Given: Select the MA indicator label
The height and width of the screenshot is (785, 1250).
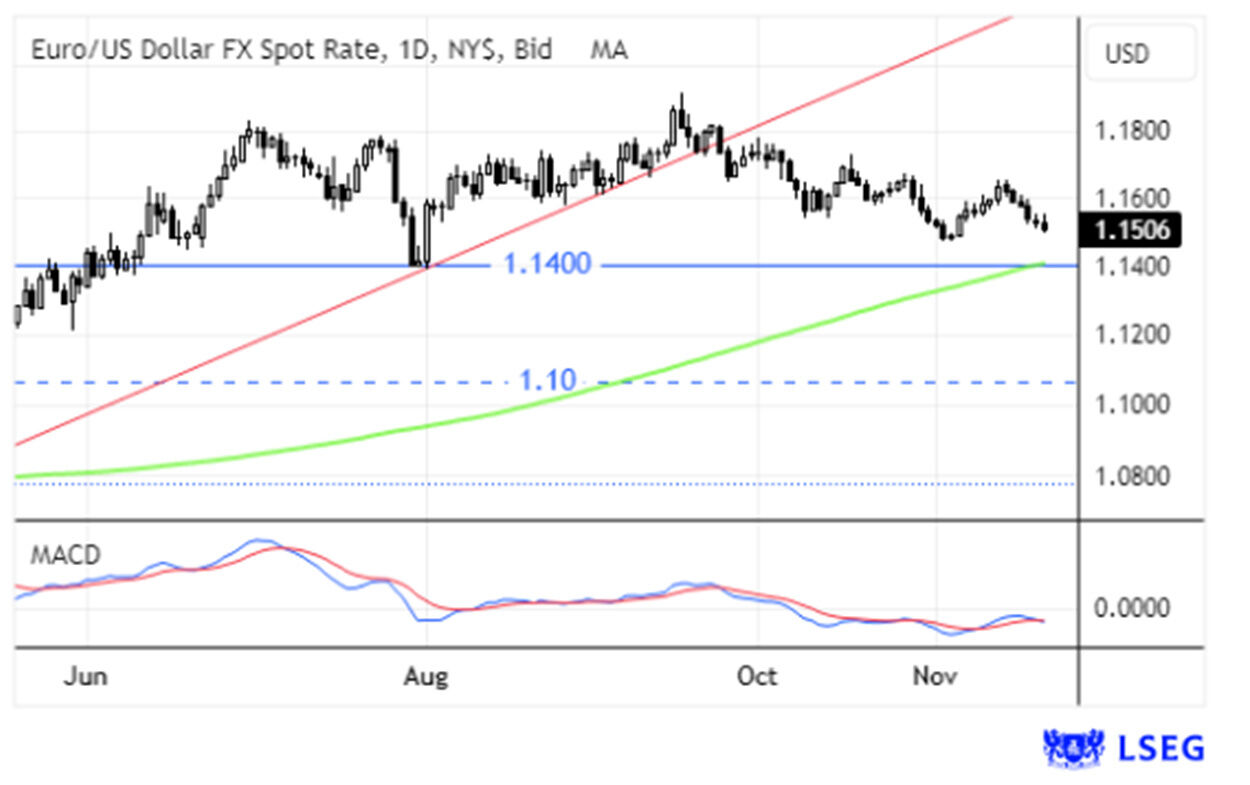Looking at the screenshot, I should pos(609,49).
